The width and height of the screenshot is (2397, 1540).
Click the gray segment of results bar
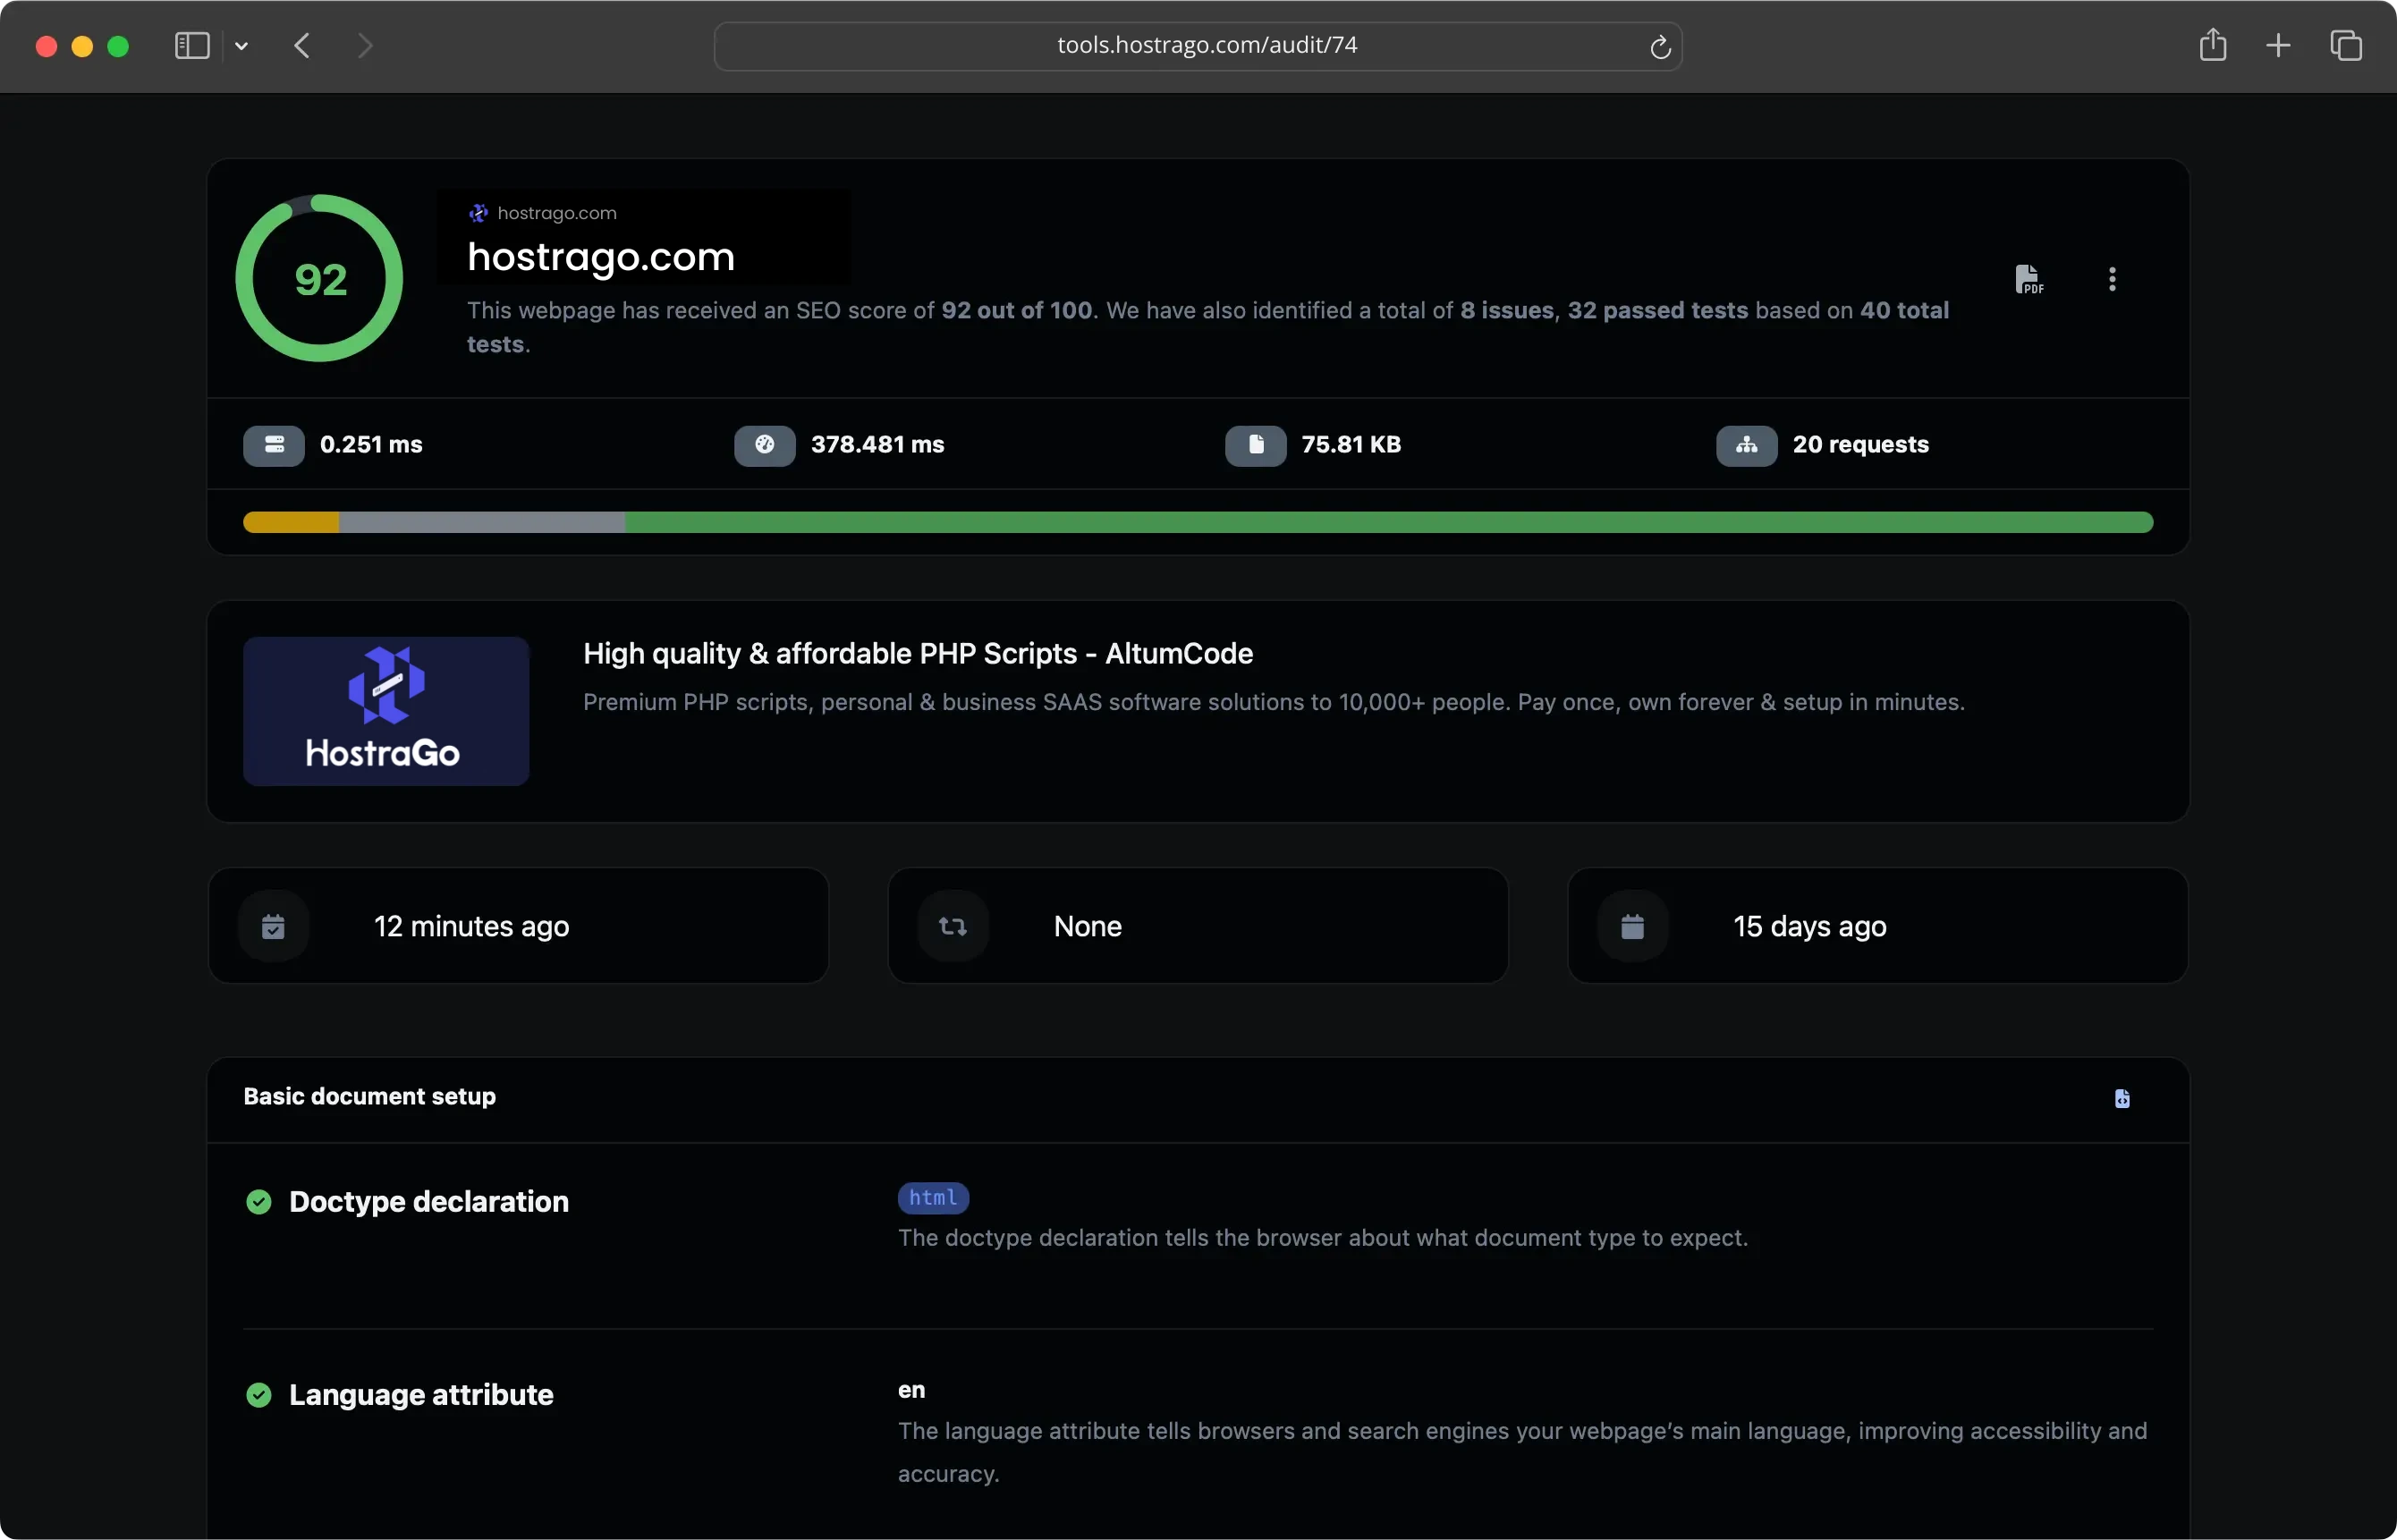(482, 522)
